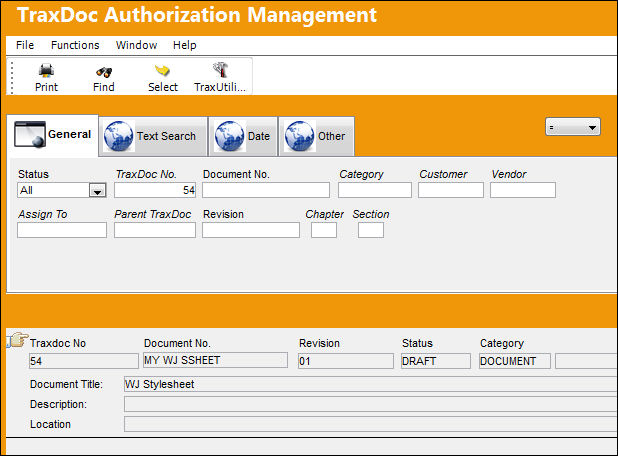Open the equals operator dropdown

pyautogui.click(x=573, y=127)
